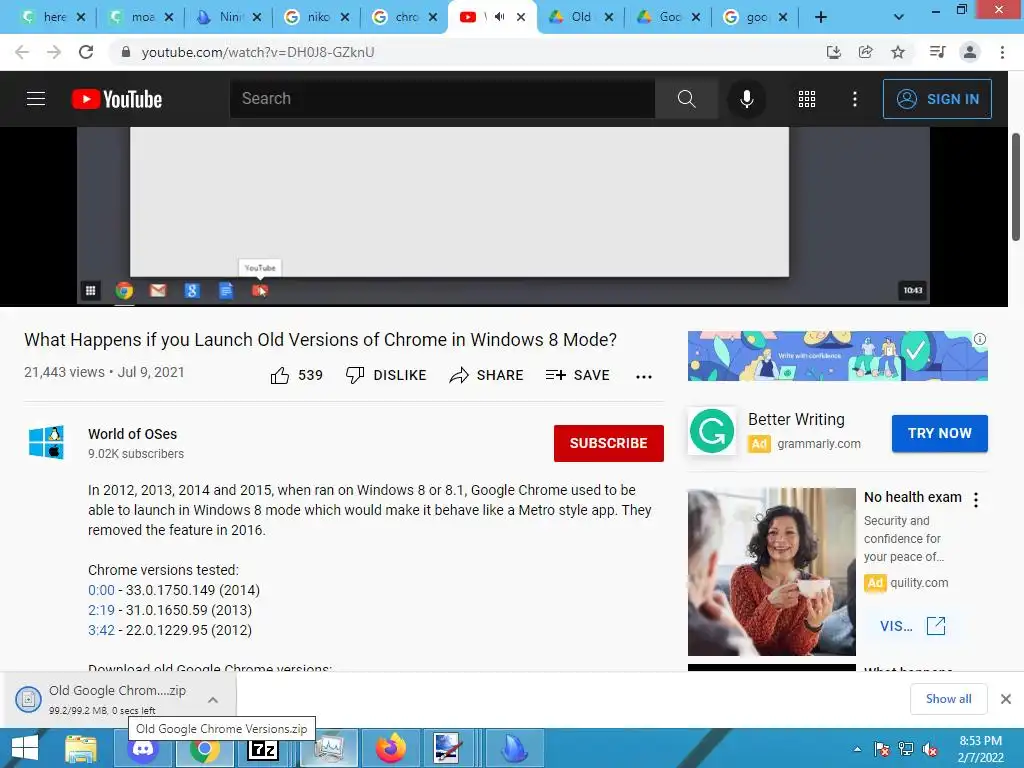Open the YouTube guide hamburger menu

[x=36, y=99]
